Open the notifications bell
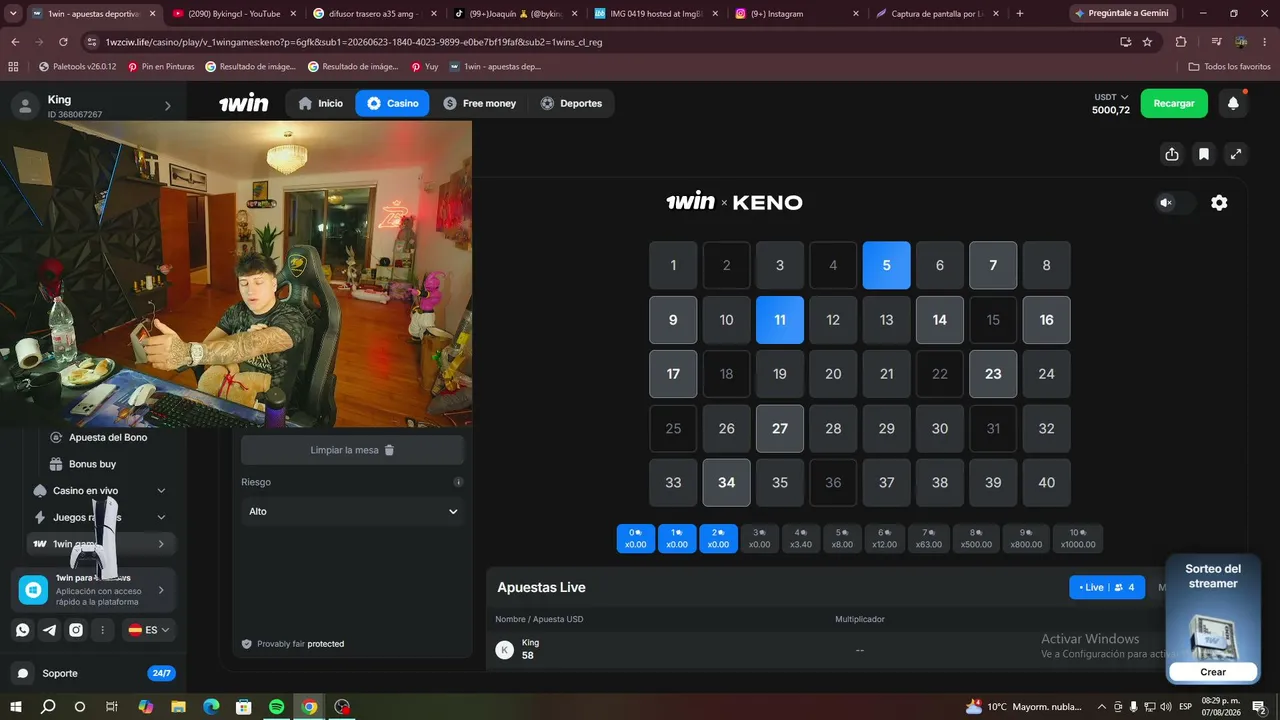This screenshot has width=1280, height=720. 1233,103
